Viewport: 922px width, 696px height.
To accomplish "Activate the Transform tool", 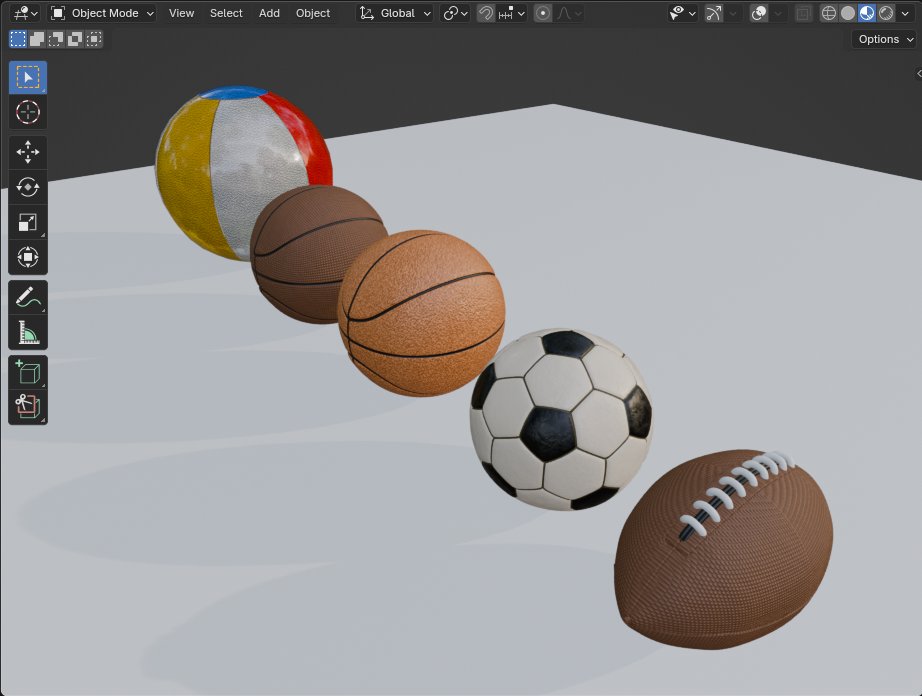I will click(x=28, y=257).
